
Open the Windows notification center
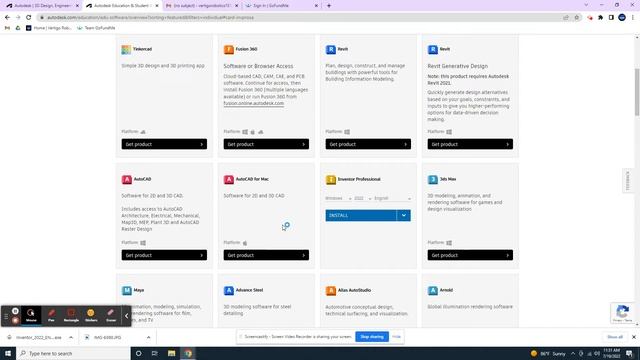(x=629, y=353)
